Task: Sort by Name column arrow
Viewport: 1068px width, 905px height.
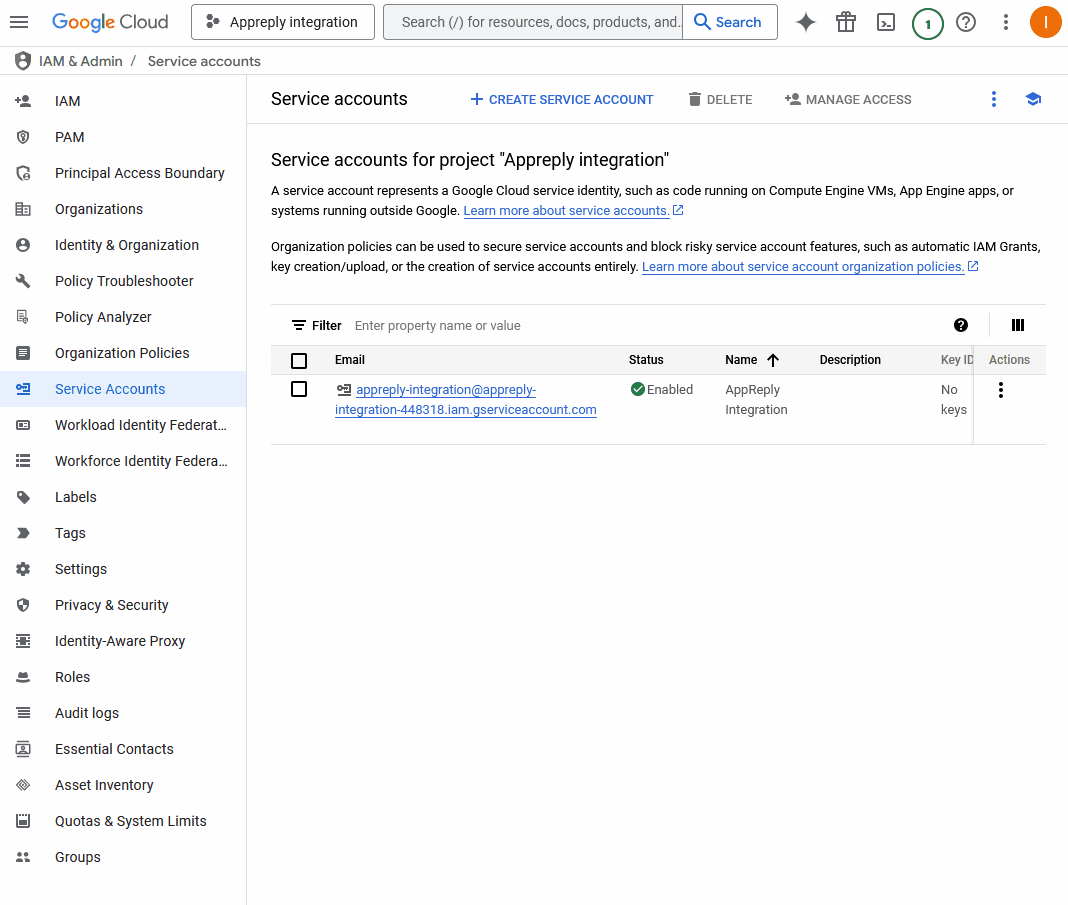Action: [x=773, y=360]
